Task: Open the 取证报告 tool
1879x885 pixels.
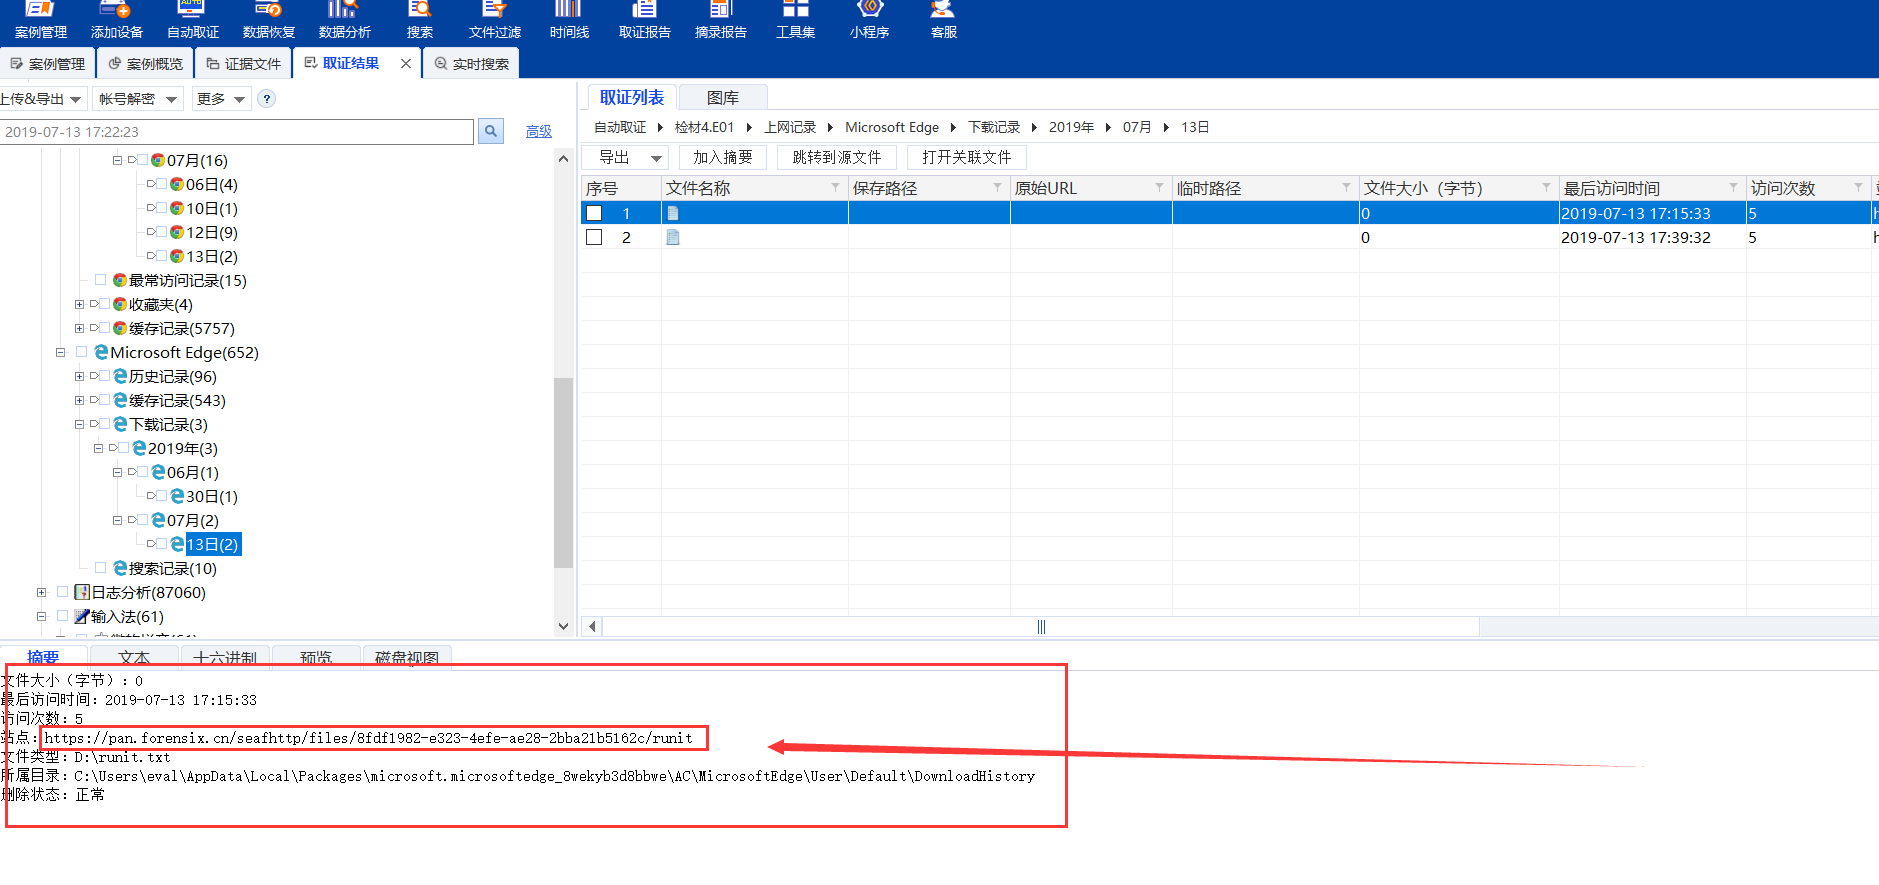Action: pos(645,20)
